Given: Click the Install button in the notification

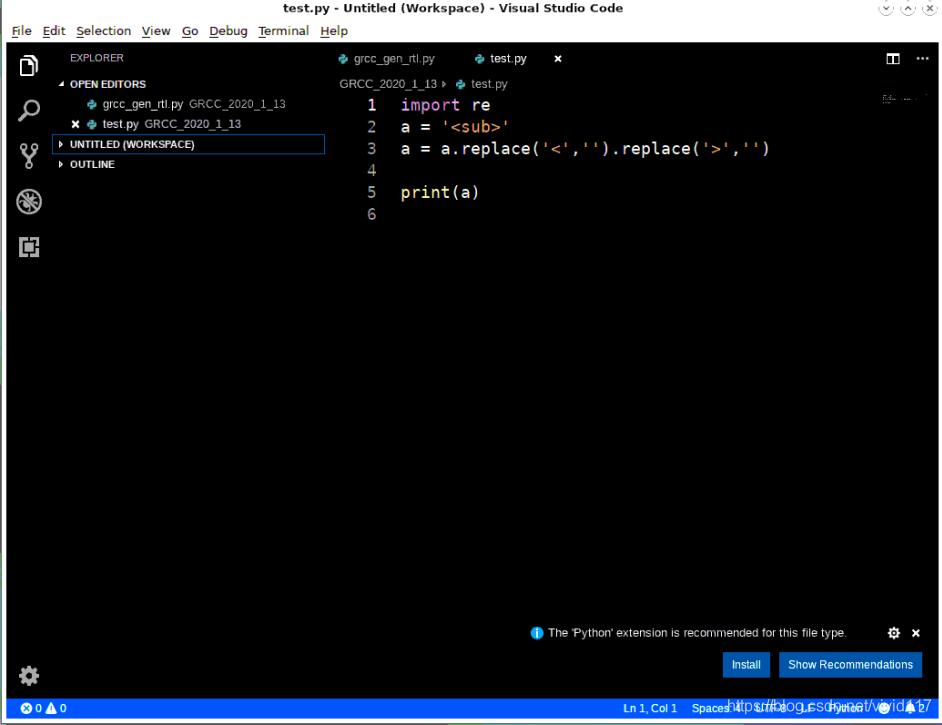Looking at the screenshot, I should [746, 664].
